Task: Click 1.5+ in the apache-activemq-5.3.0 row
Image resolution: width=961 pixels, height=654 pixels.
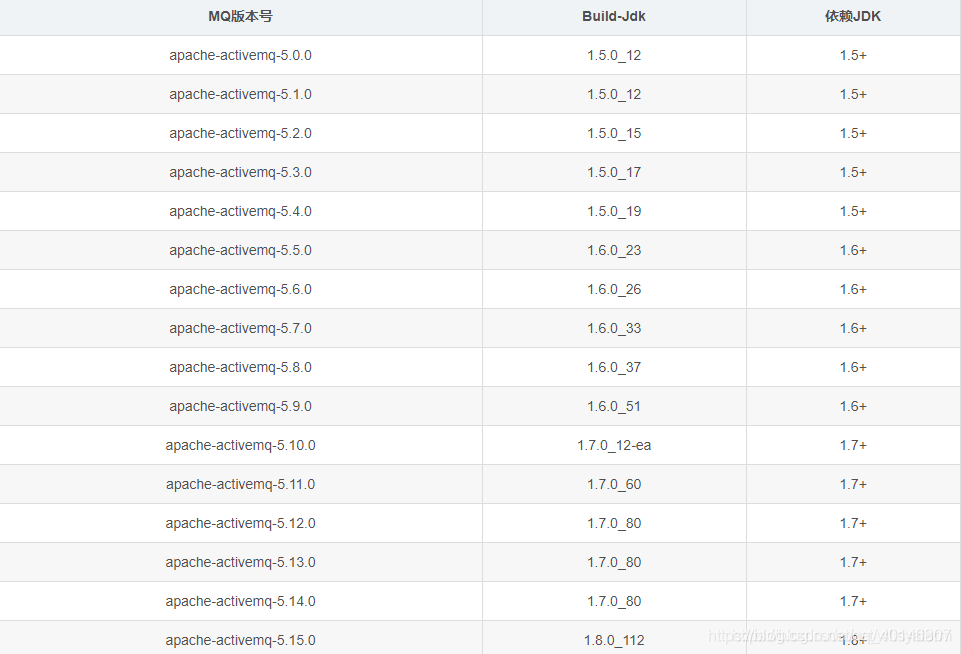Action: 853,172
